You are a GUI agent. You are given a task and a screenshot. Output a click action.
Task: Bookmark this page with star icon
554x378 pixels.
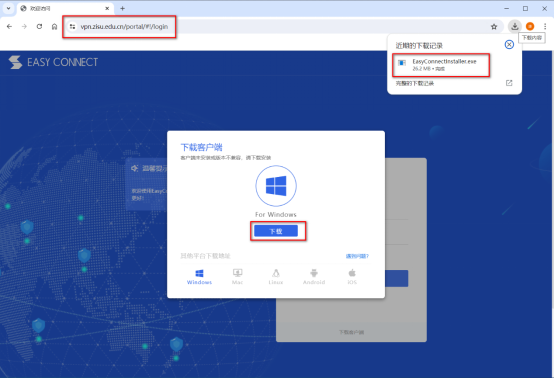[494, 26]
